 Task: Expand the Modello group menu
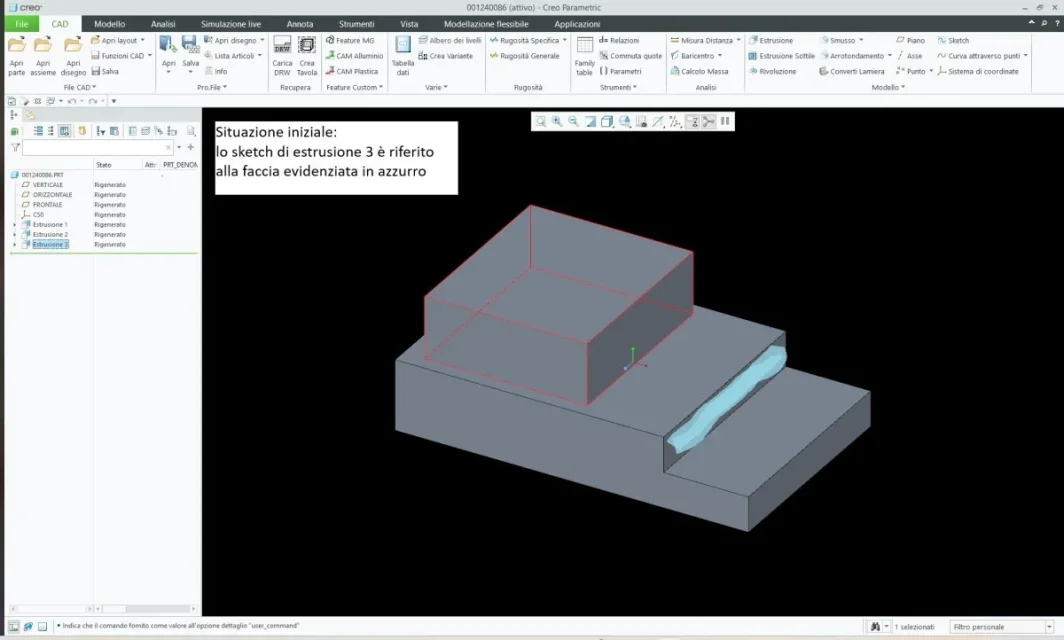tap(888, 88)
